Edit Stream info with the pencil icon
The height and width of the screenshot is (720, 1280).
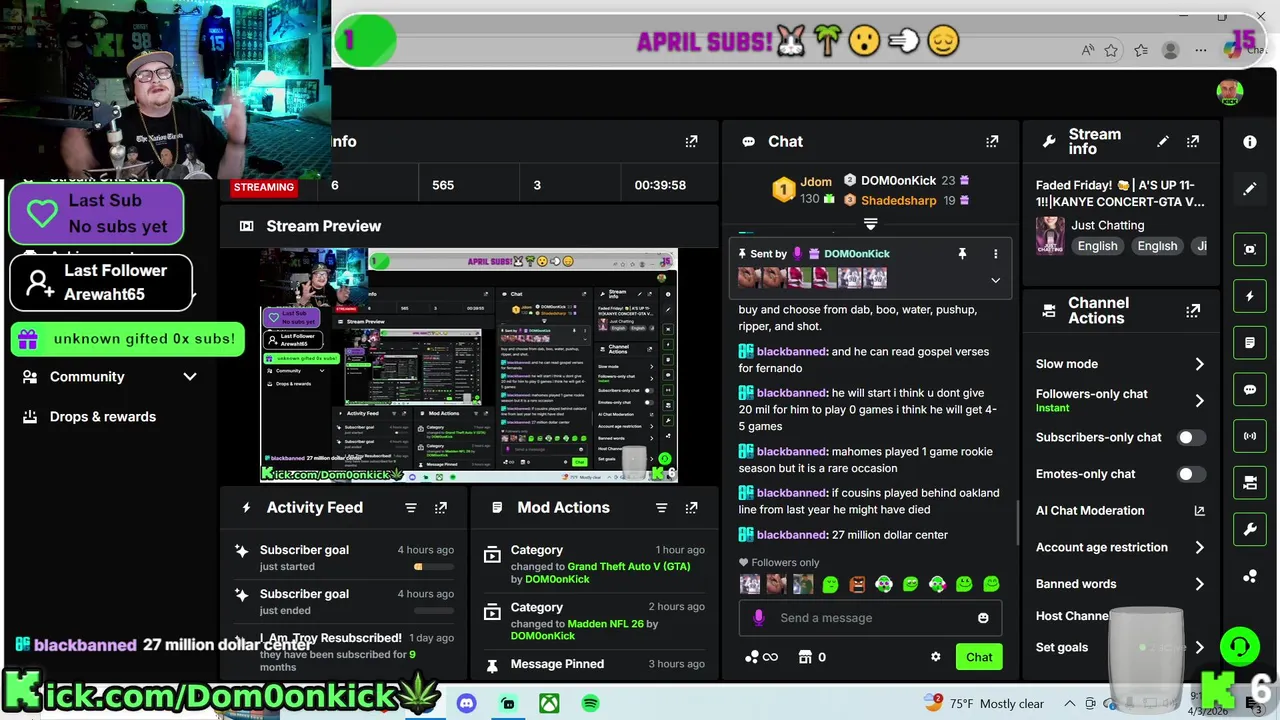pos(1162,142)
